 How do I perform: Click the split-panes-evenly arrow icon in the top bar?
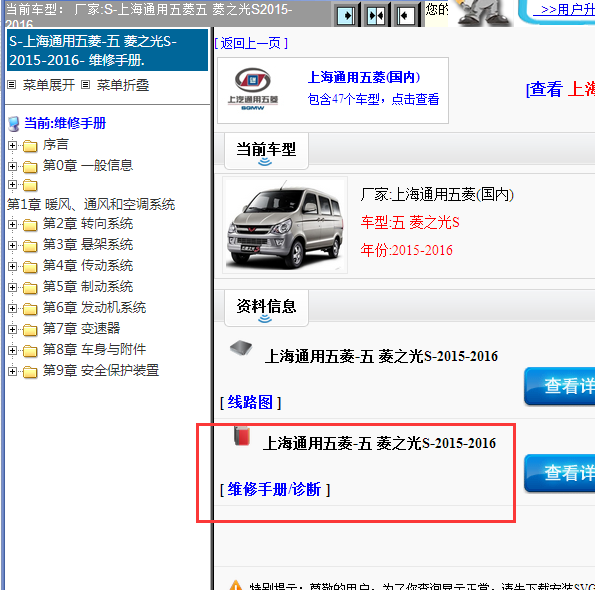click(x=376, y=16)
